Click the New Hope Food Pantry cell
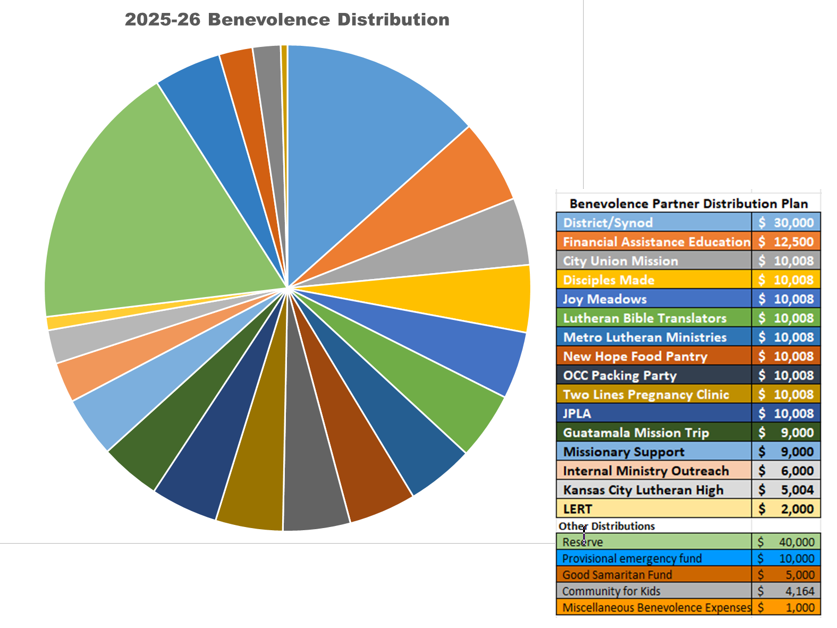This screenshot has height=628, width=837. pyautogui.click(x=653, y=356)
